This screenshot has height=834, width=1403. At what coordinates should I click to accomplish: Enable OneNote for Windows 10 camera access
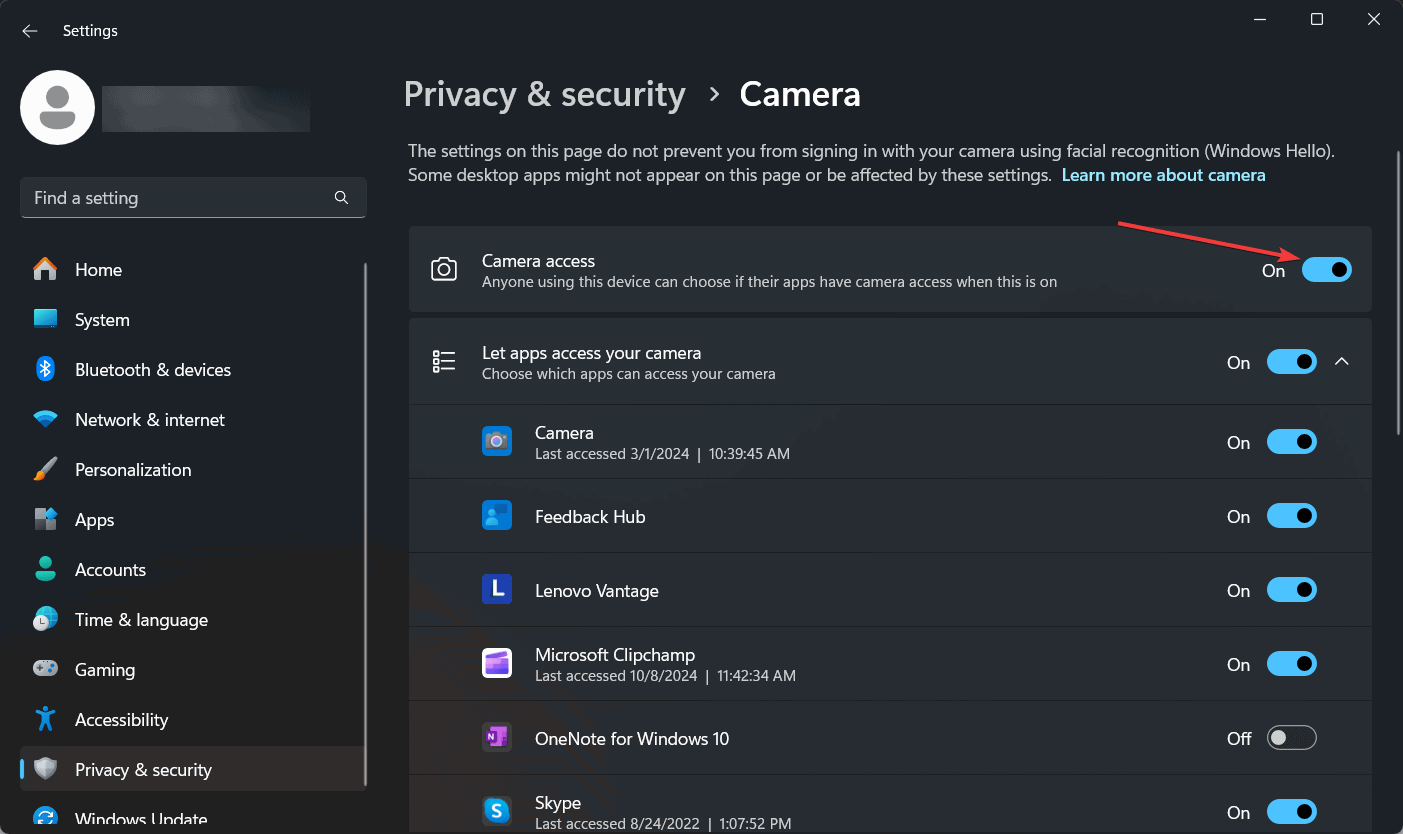(1291, 738)
